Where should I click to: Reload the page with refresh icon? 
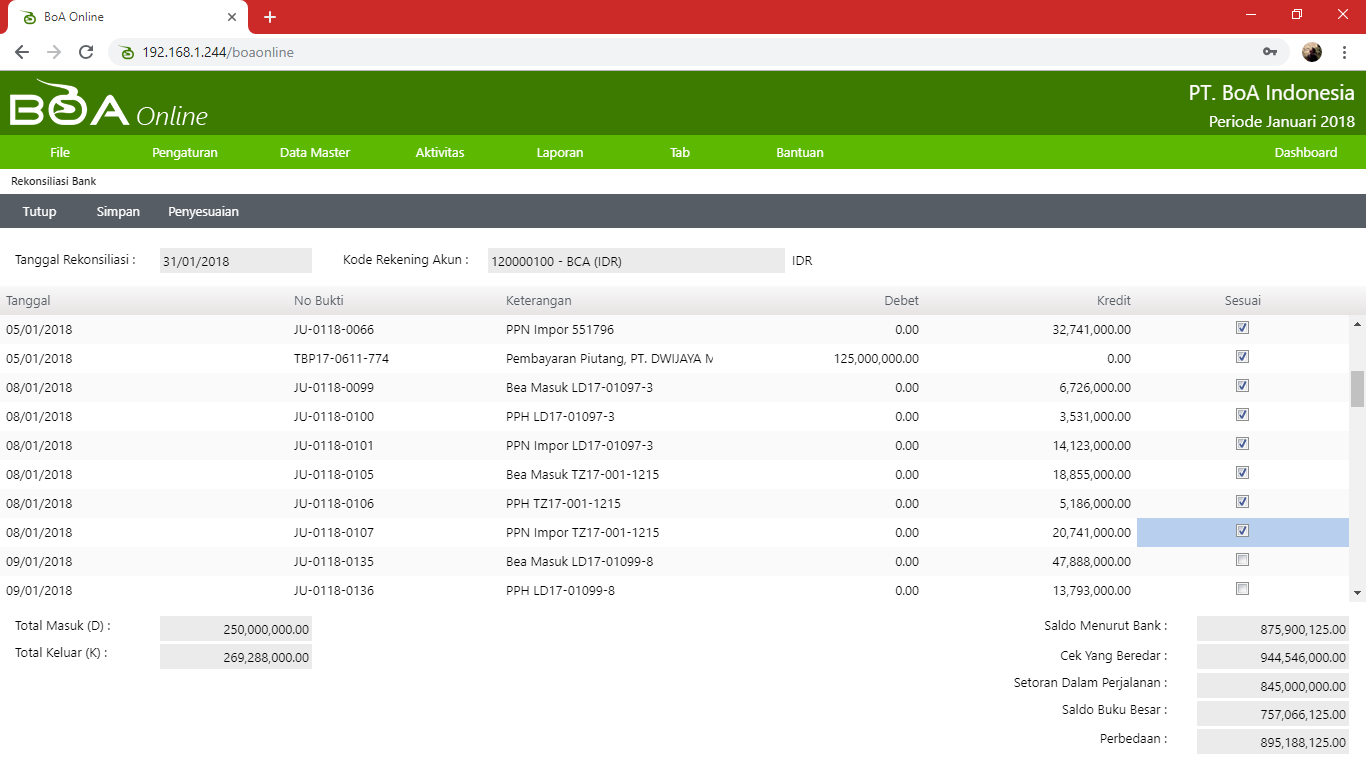[86, 52]
